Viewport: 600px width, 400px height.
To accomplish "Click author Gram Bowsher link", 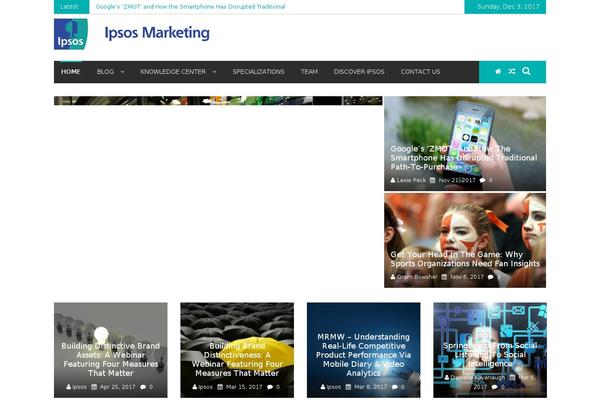I will (x=417, y=276).
